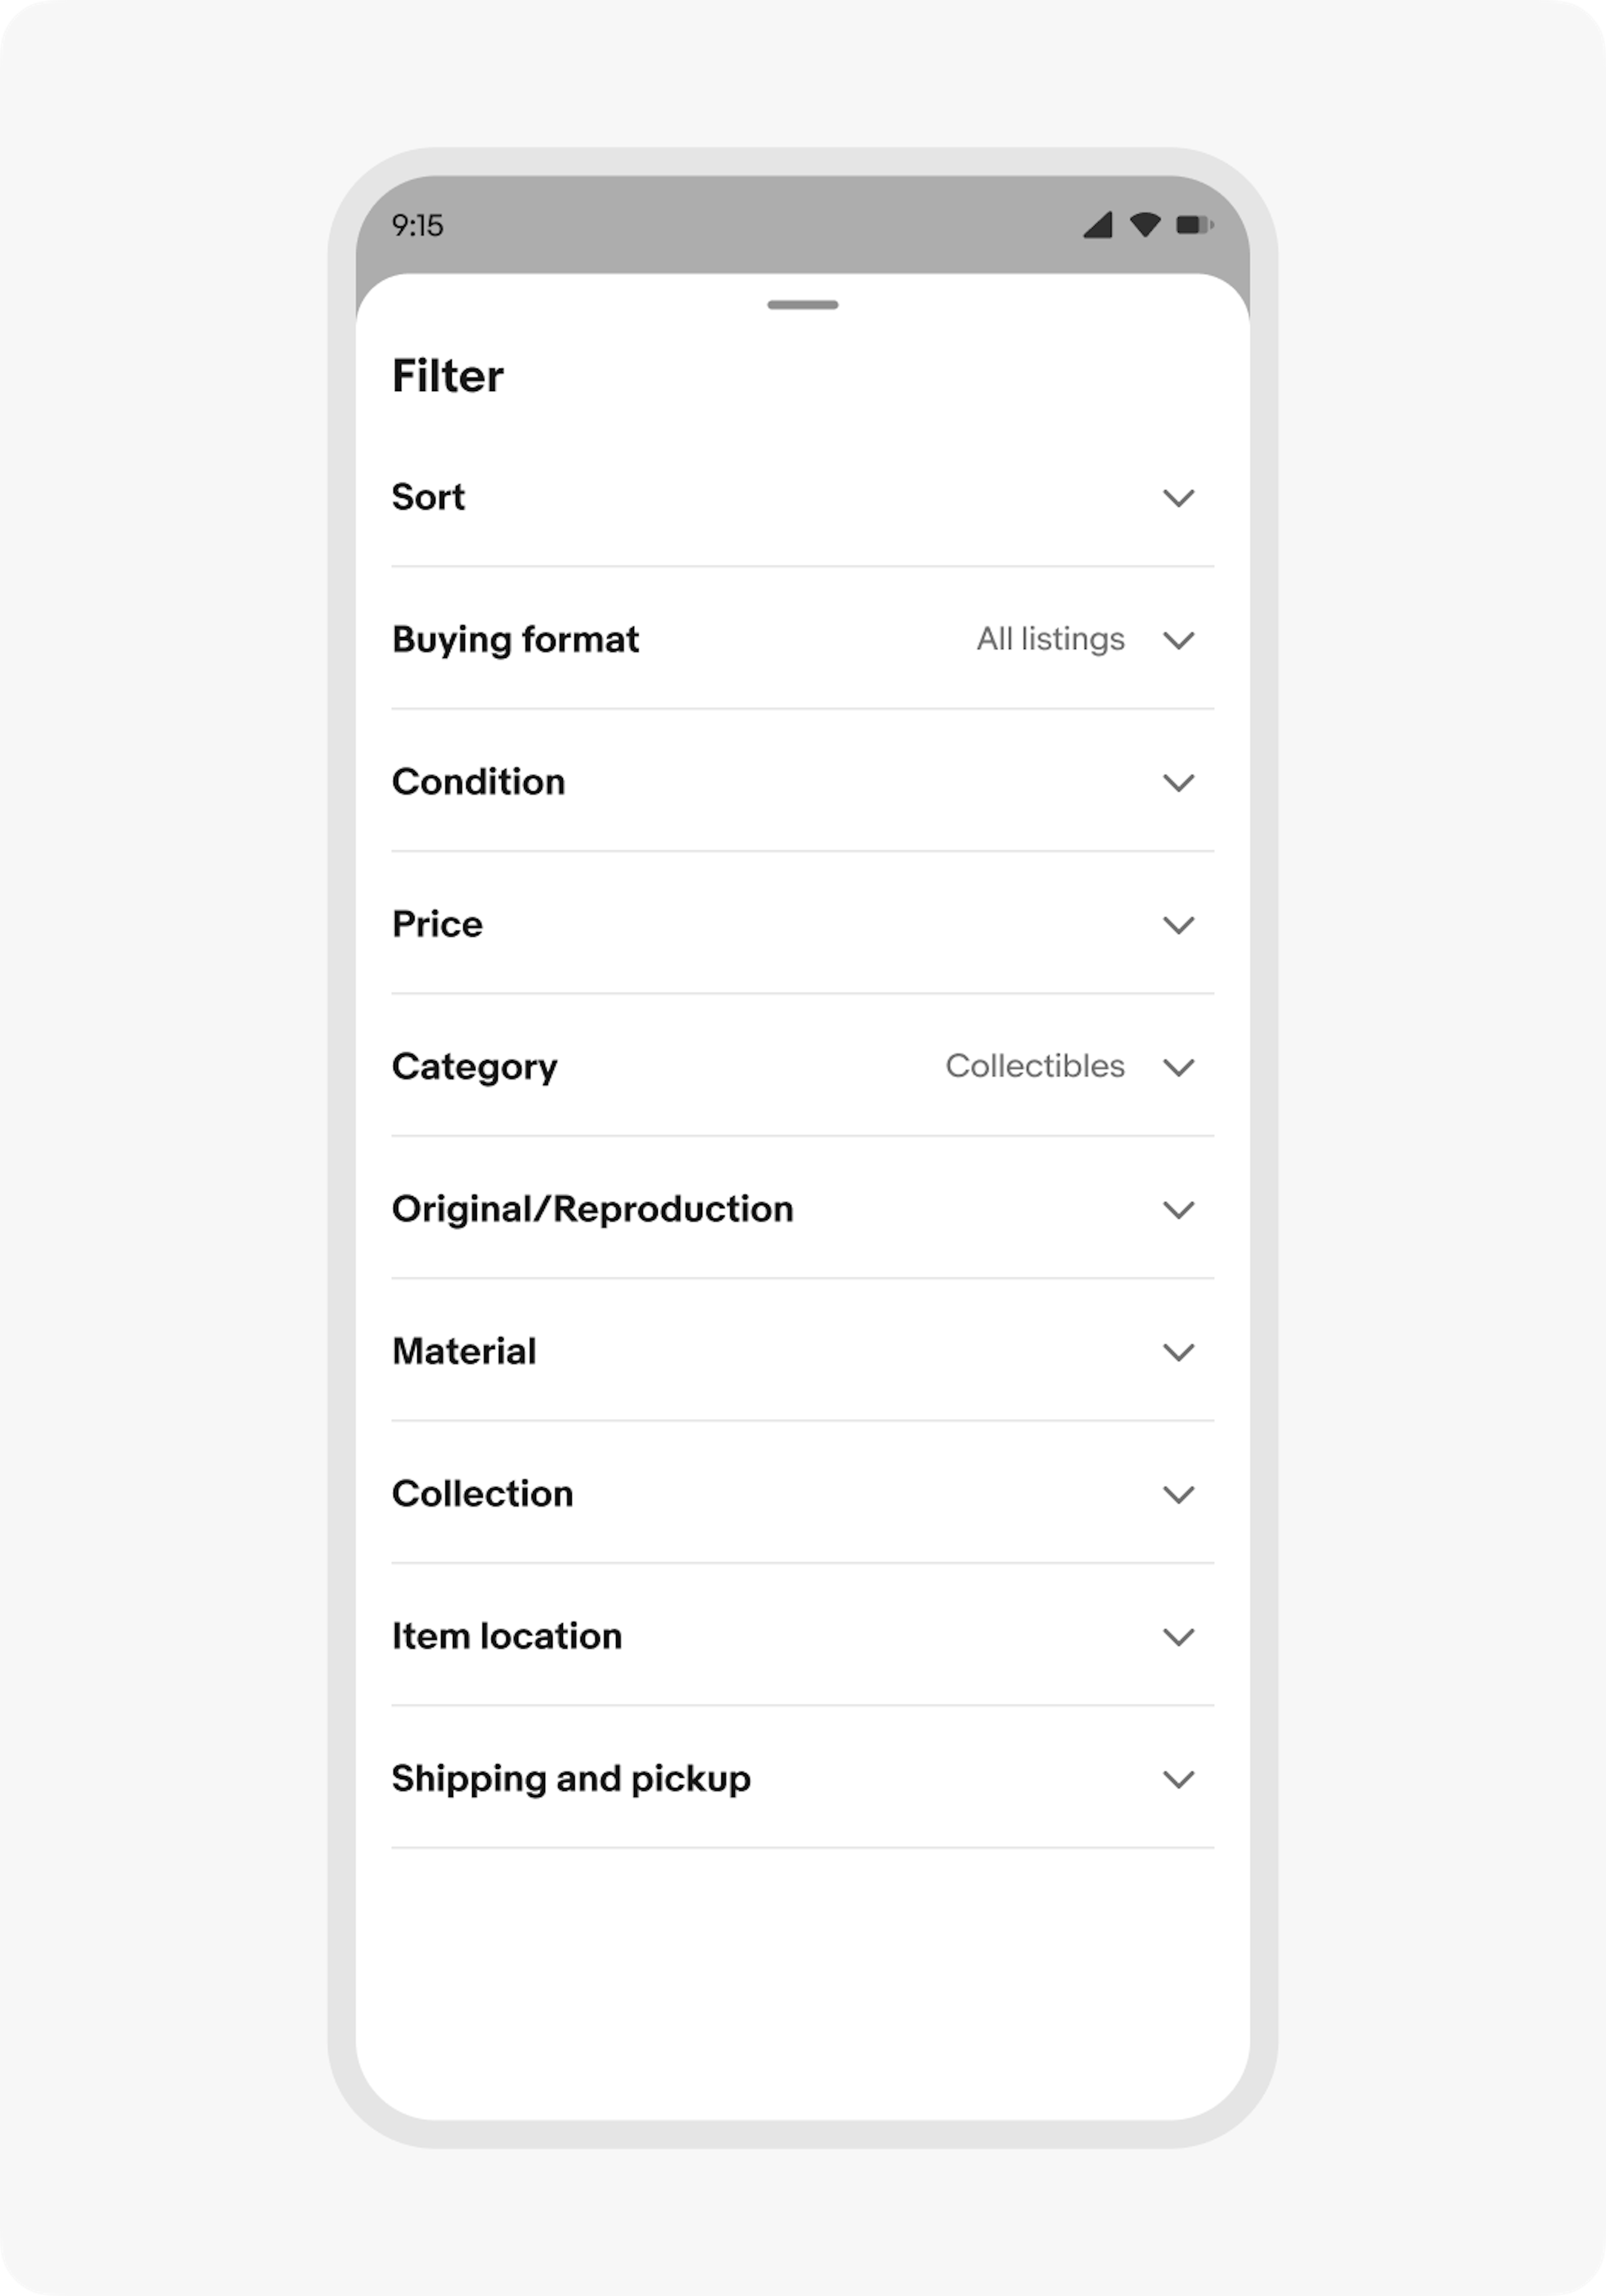Open the Shipping and pickup filter

[x=800, y=1779]
